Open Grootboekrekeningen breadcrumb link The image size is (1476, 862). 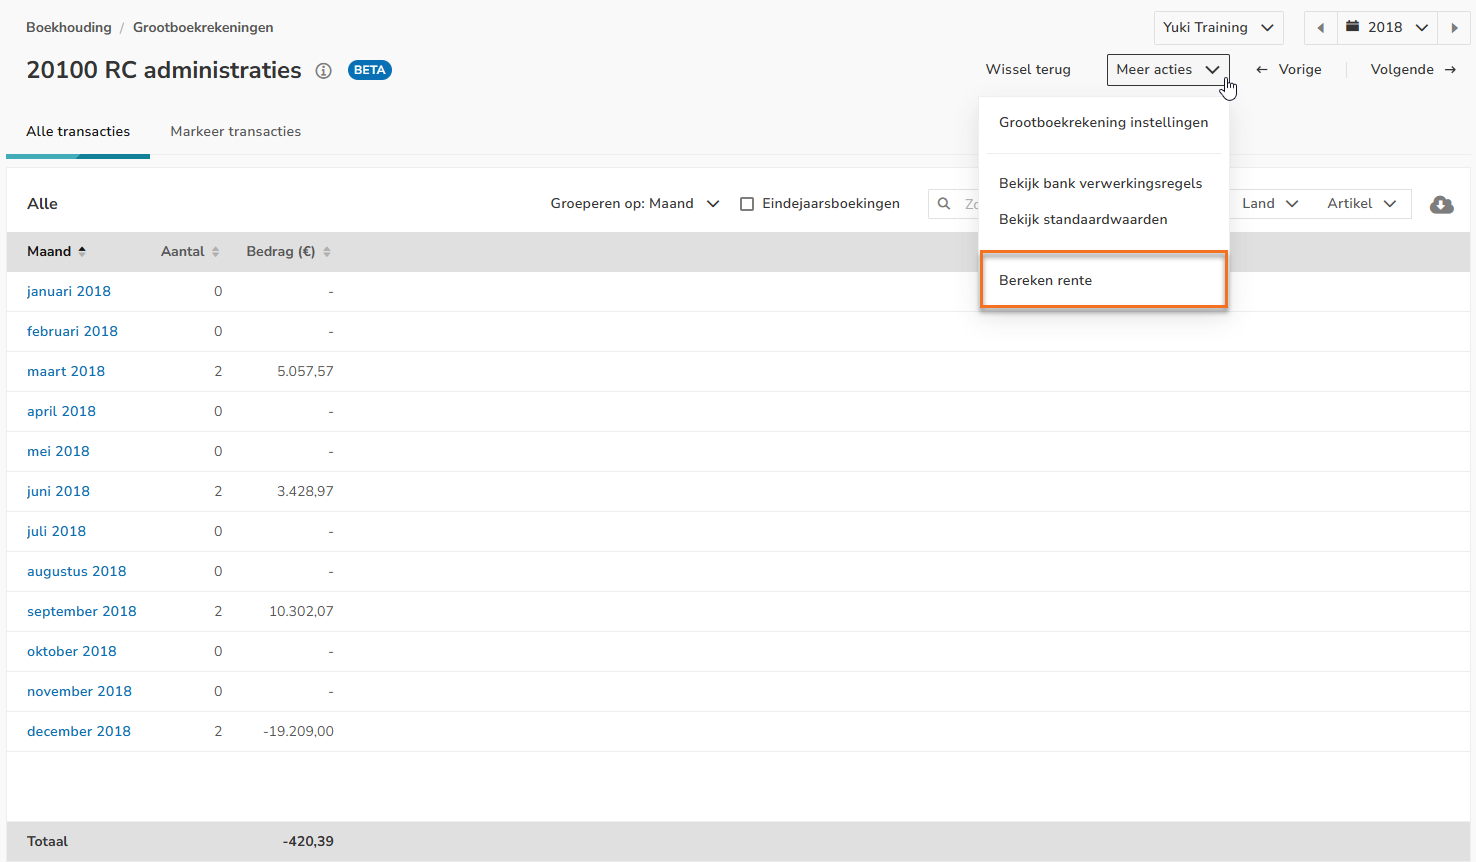[x=203, y=27]
